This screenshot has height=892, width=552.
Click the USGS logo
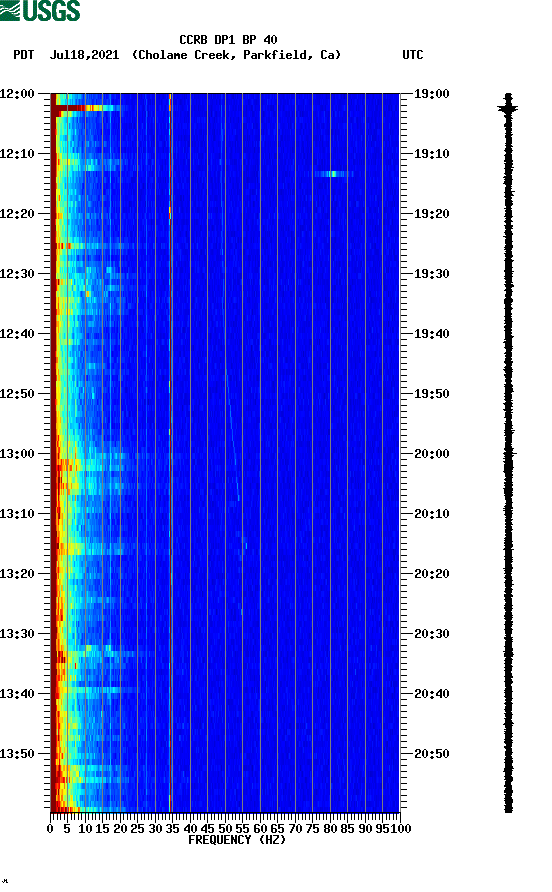(40, 10)
